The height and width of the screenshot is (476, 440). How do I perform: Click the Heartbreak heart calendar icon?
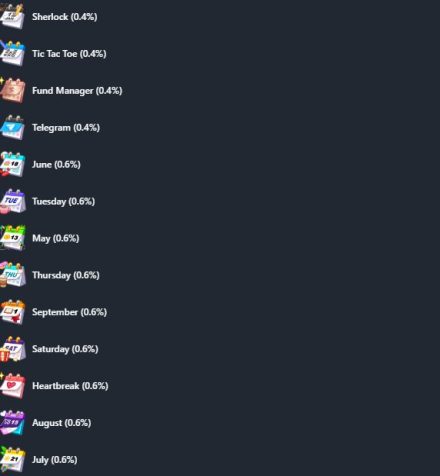[12, 386]
